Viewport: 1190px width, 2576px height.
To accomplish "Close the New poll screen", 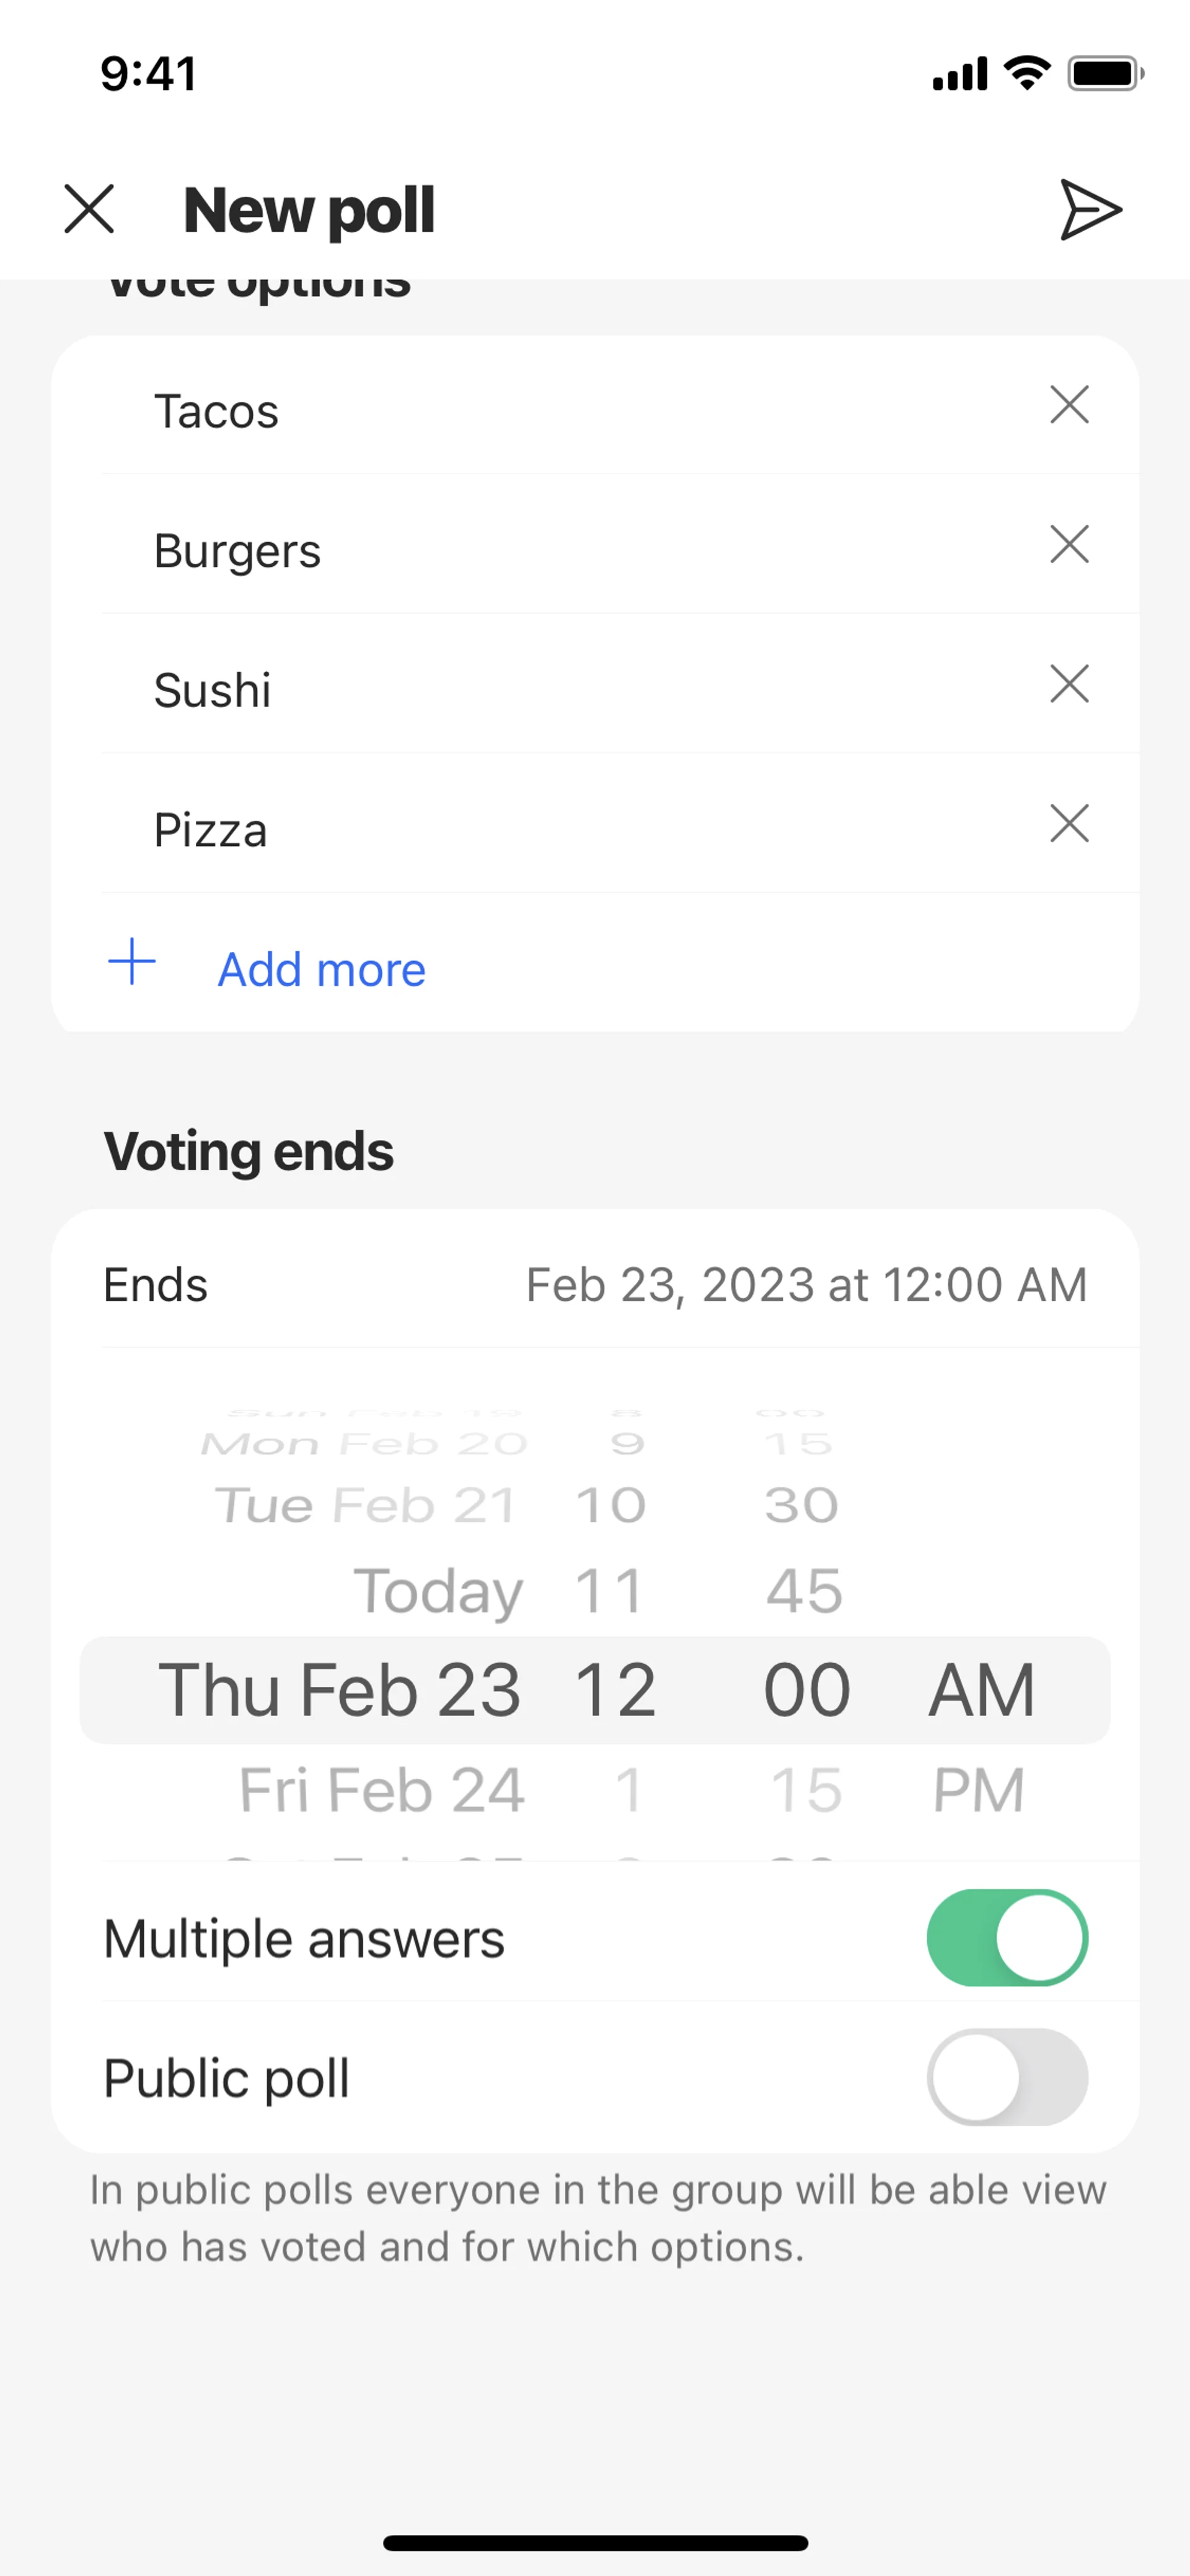I will pos(89,209).
